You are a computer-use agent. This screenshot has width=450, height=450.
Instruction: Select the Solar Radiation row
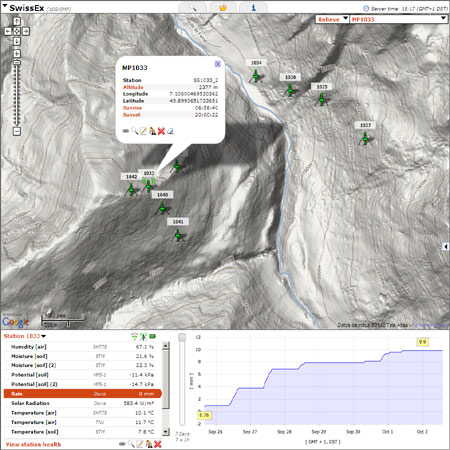point(83,403)
